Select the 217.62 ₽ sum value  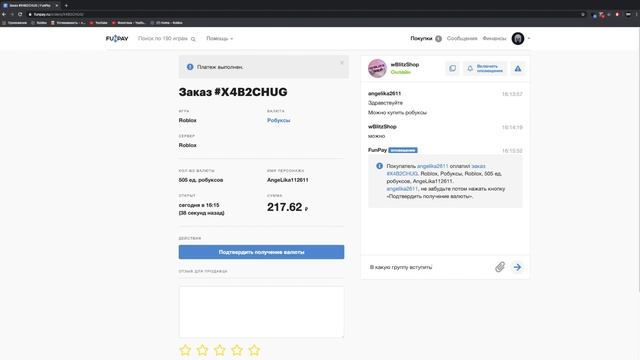[x=287, y=207]
